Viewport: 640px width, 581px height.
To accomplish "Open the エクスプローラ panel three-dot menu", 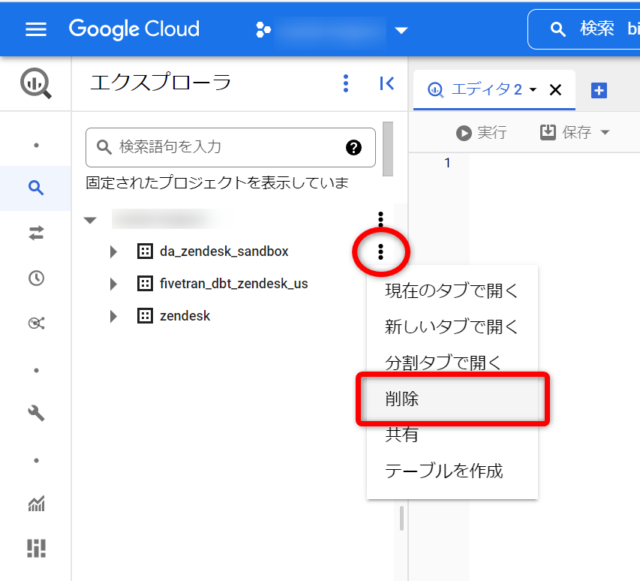I will [x=346, y=83].
